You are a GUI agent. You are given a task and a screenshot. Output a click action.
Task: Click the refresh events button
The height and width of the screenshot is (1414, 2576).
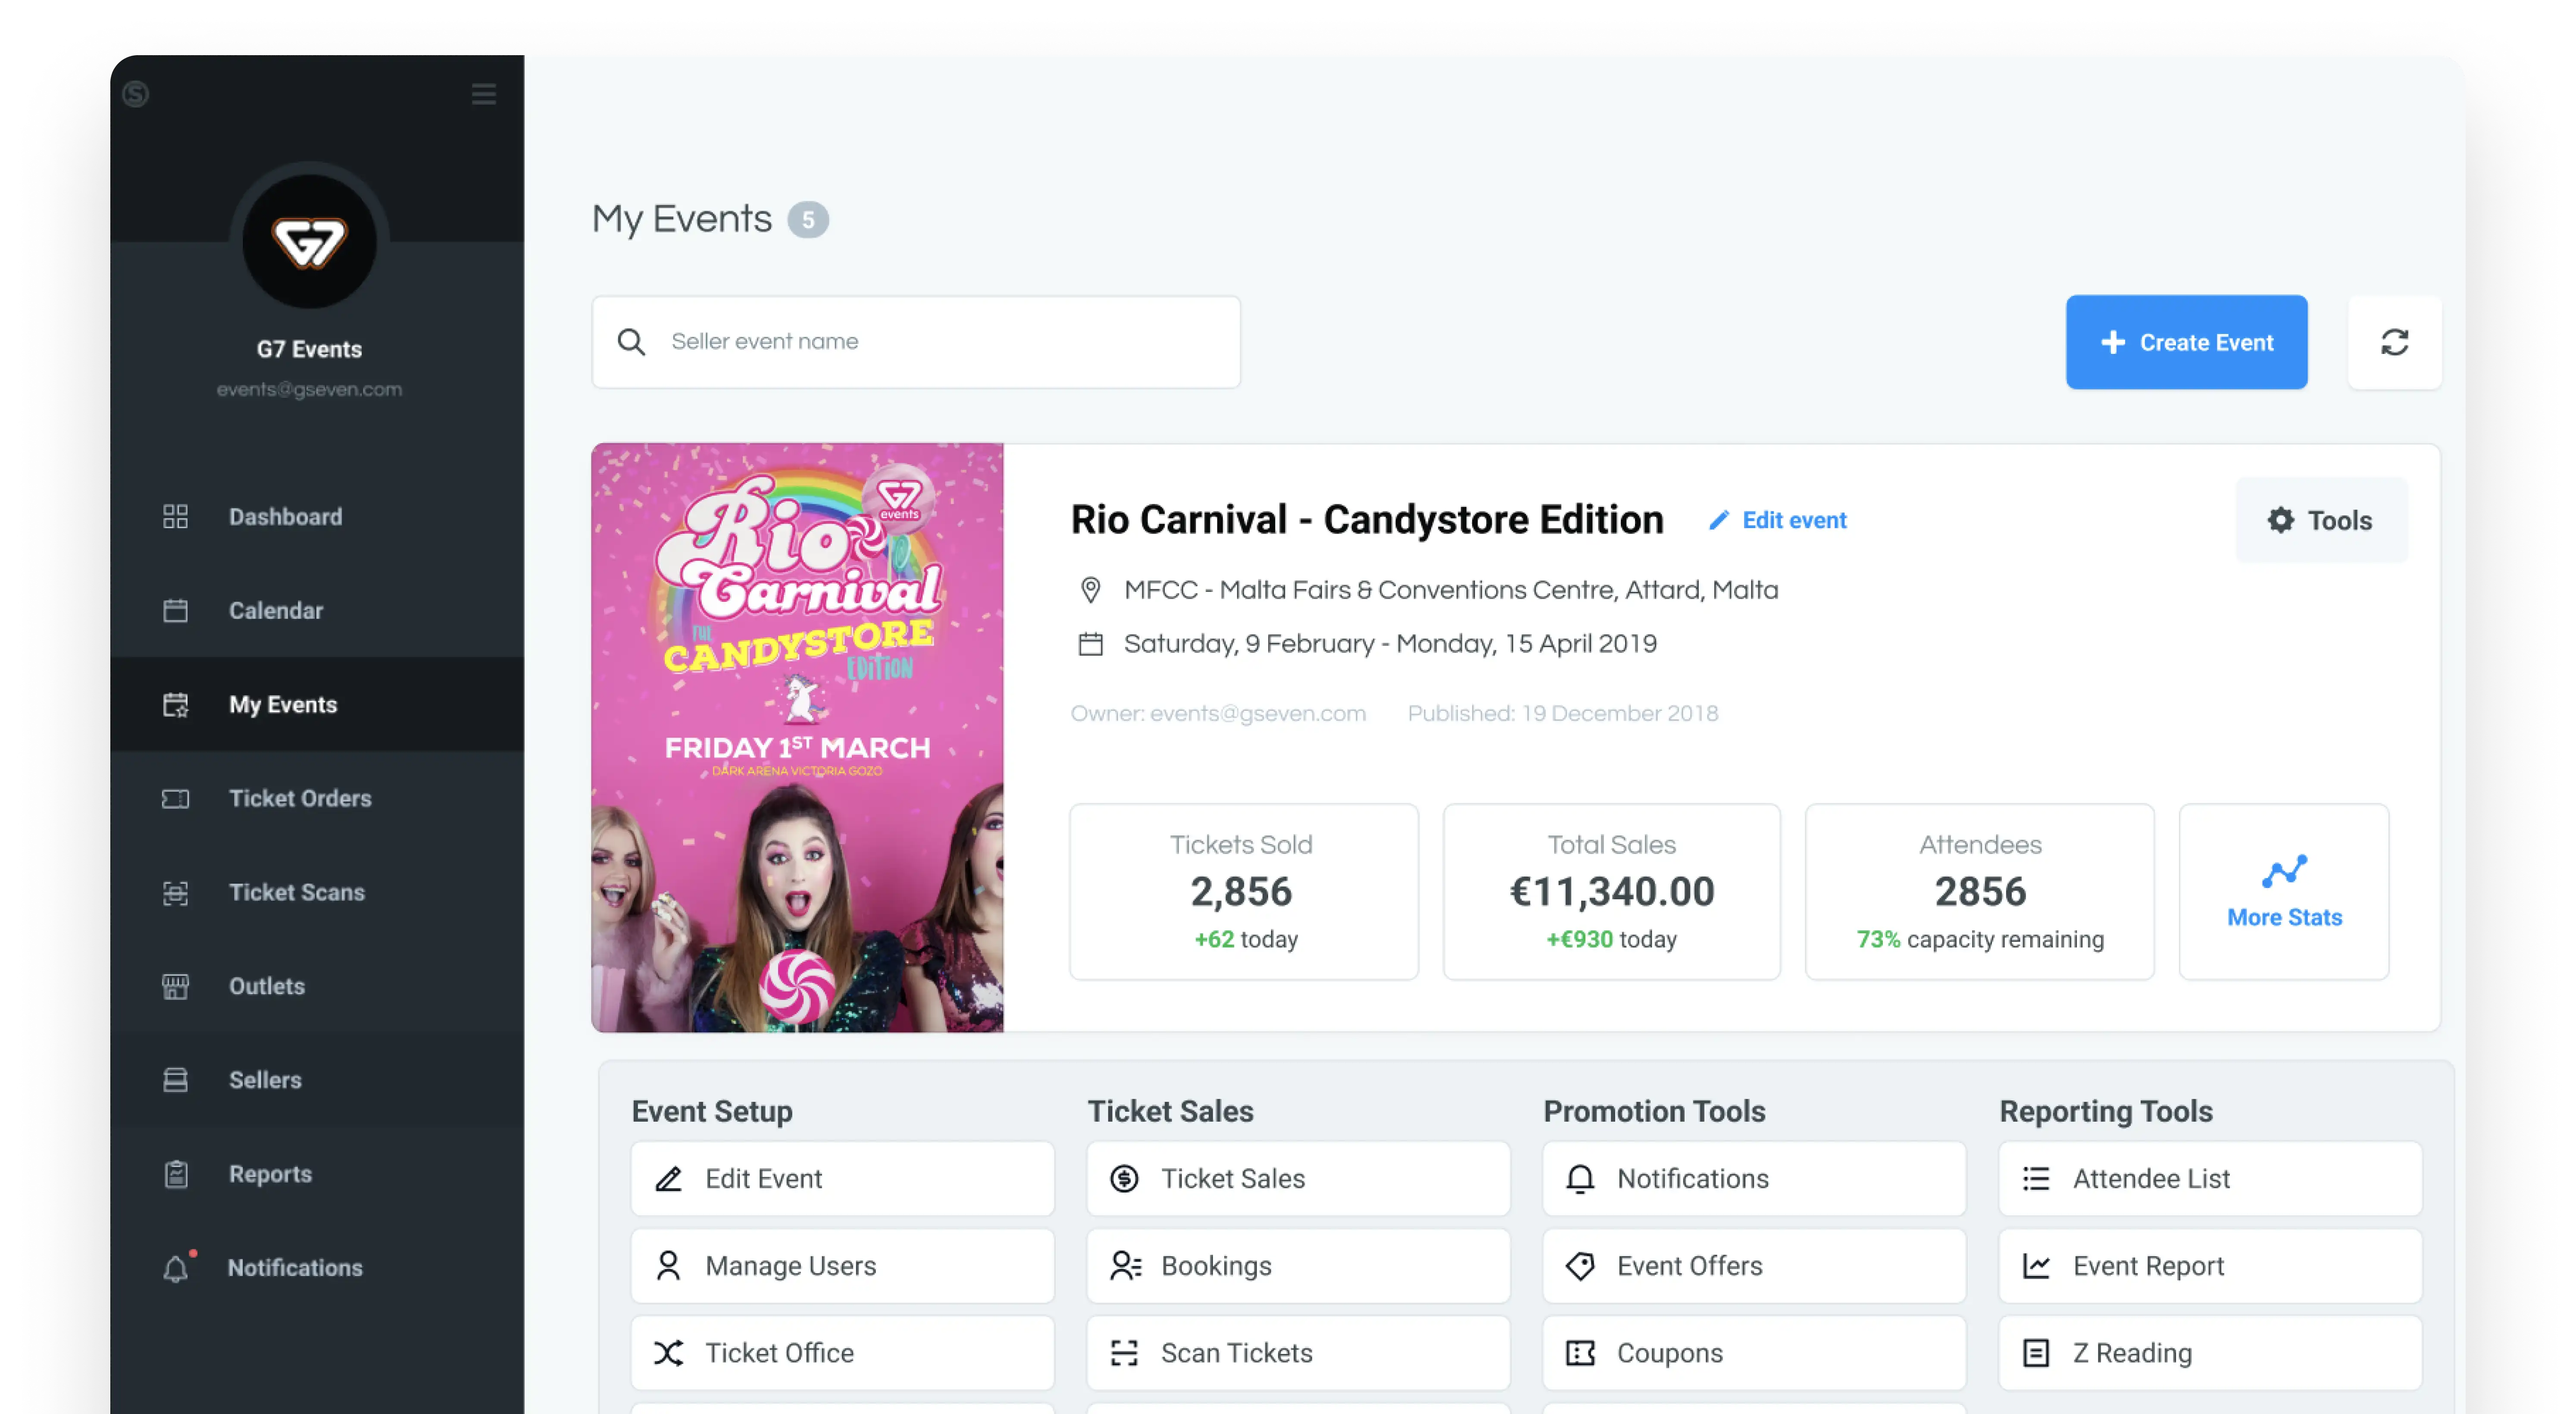pyautogui.click(x=2395, y=342)
